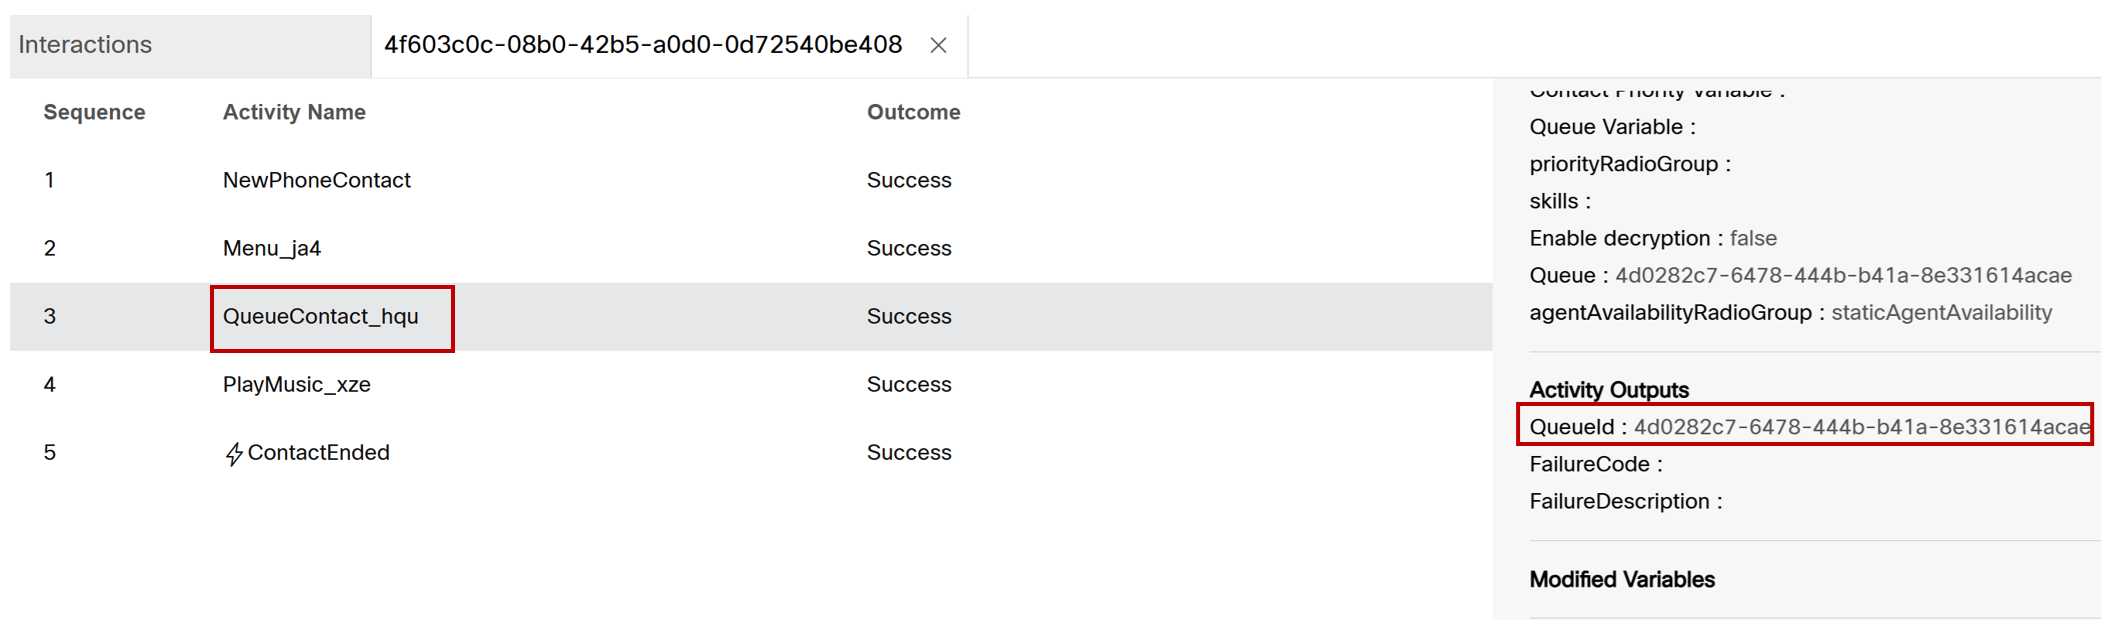Click the Activity Name column header
The image size is (2115, 634).
(294, 112)
